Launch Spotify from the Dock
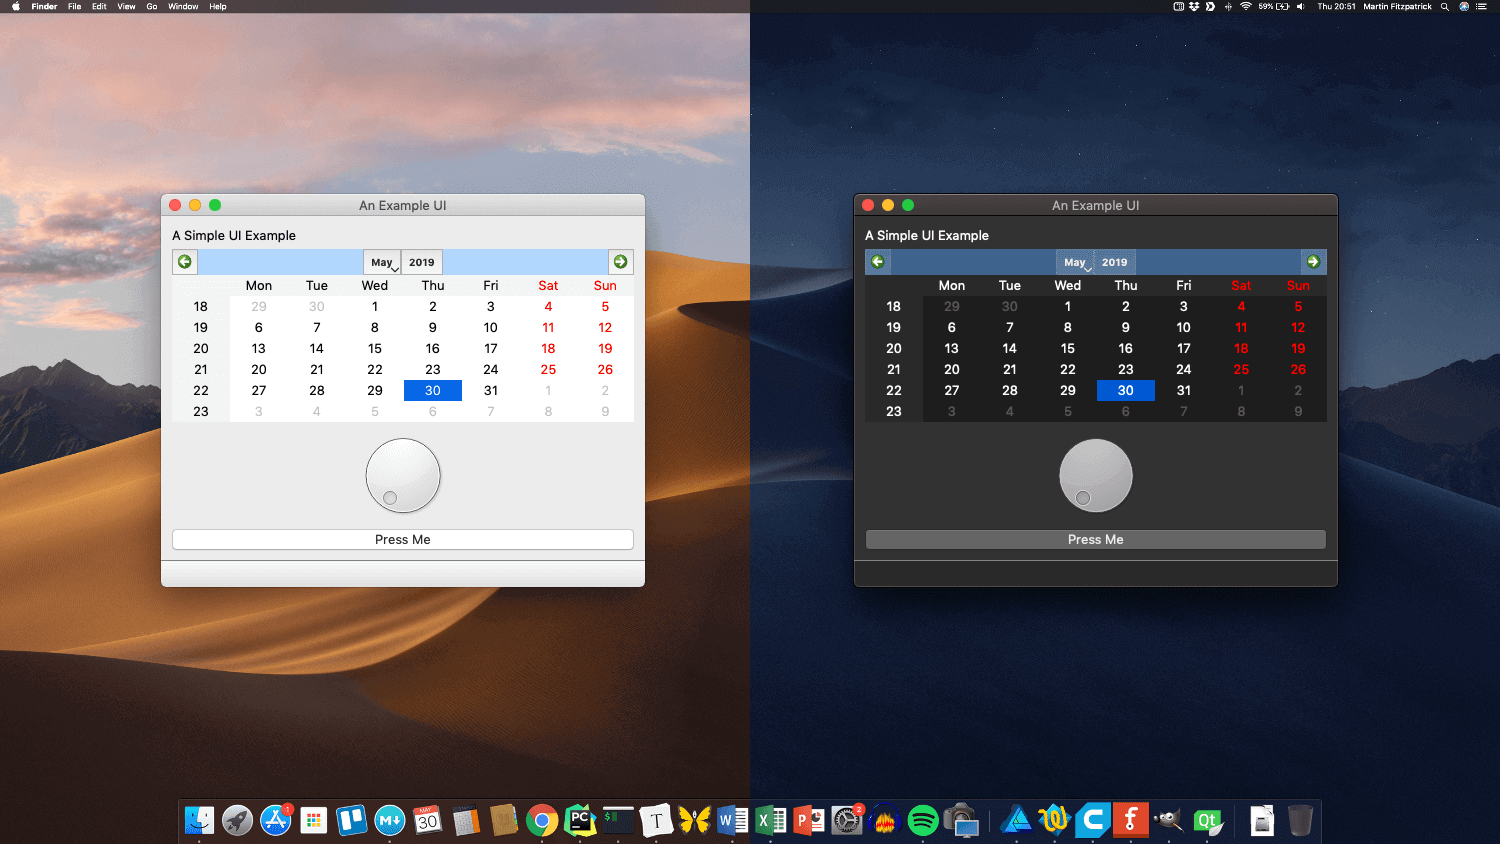The width and height of the screenshot is (1500, 844). [922, 820]
